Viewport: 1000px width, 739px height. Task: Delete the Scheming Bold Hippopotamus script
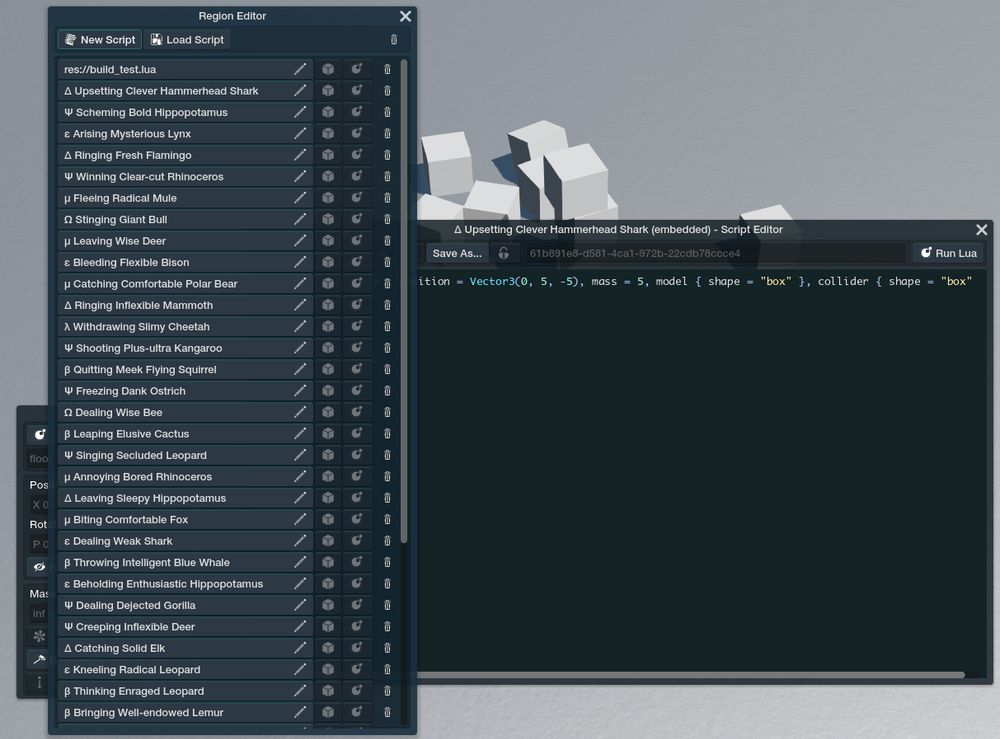[387, 112]
